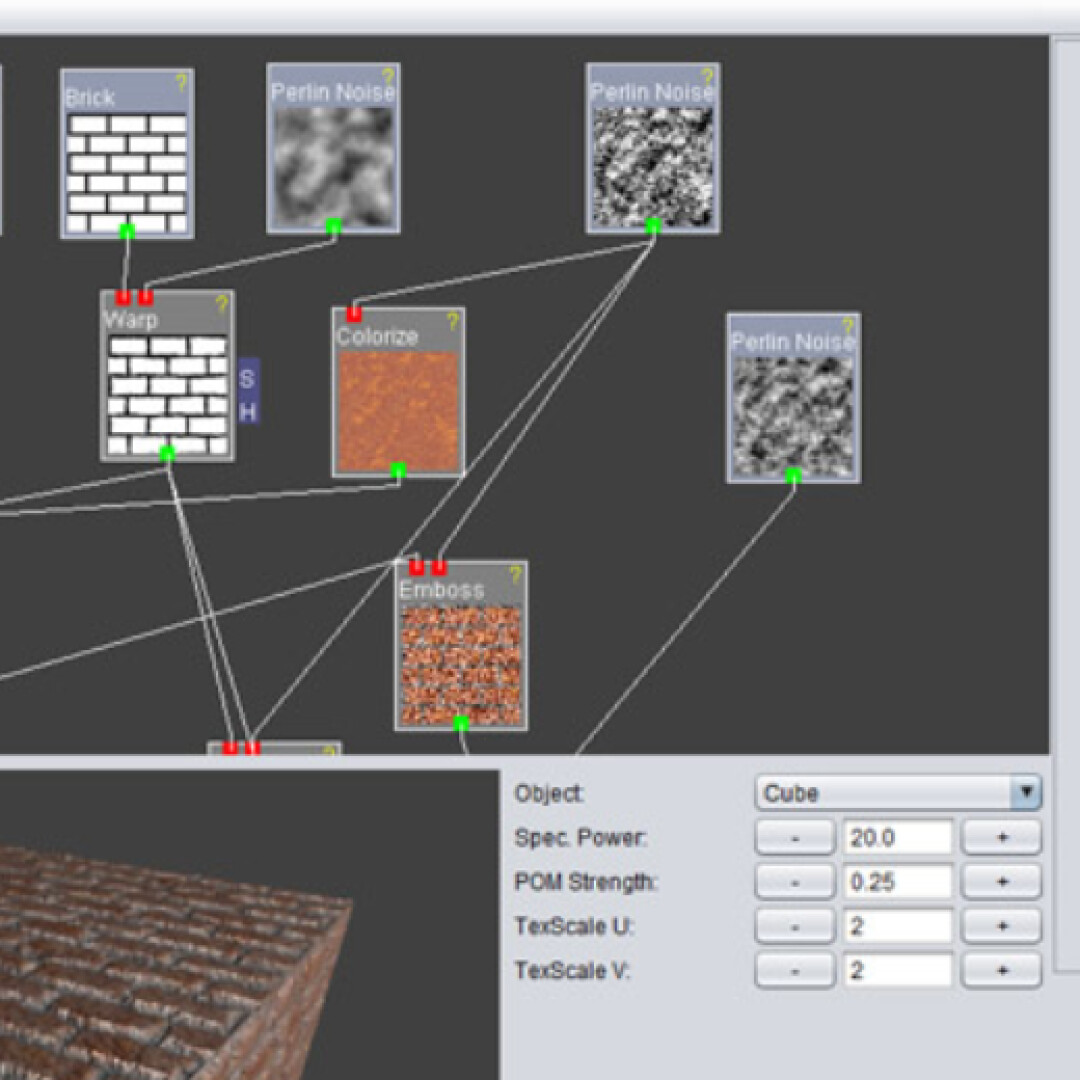Click the green output port on Colorize node
The image size is (1080, 1080).
(398, 470)
